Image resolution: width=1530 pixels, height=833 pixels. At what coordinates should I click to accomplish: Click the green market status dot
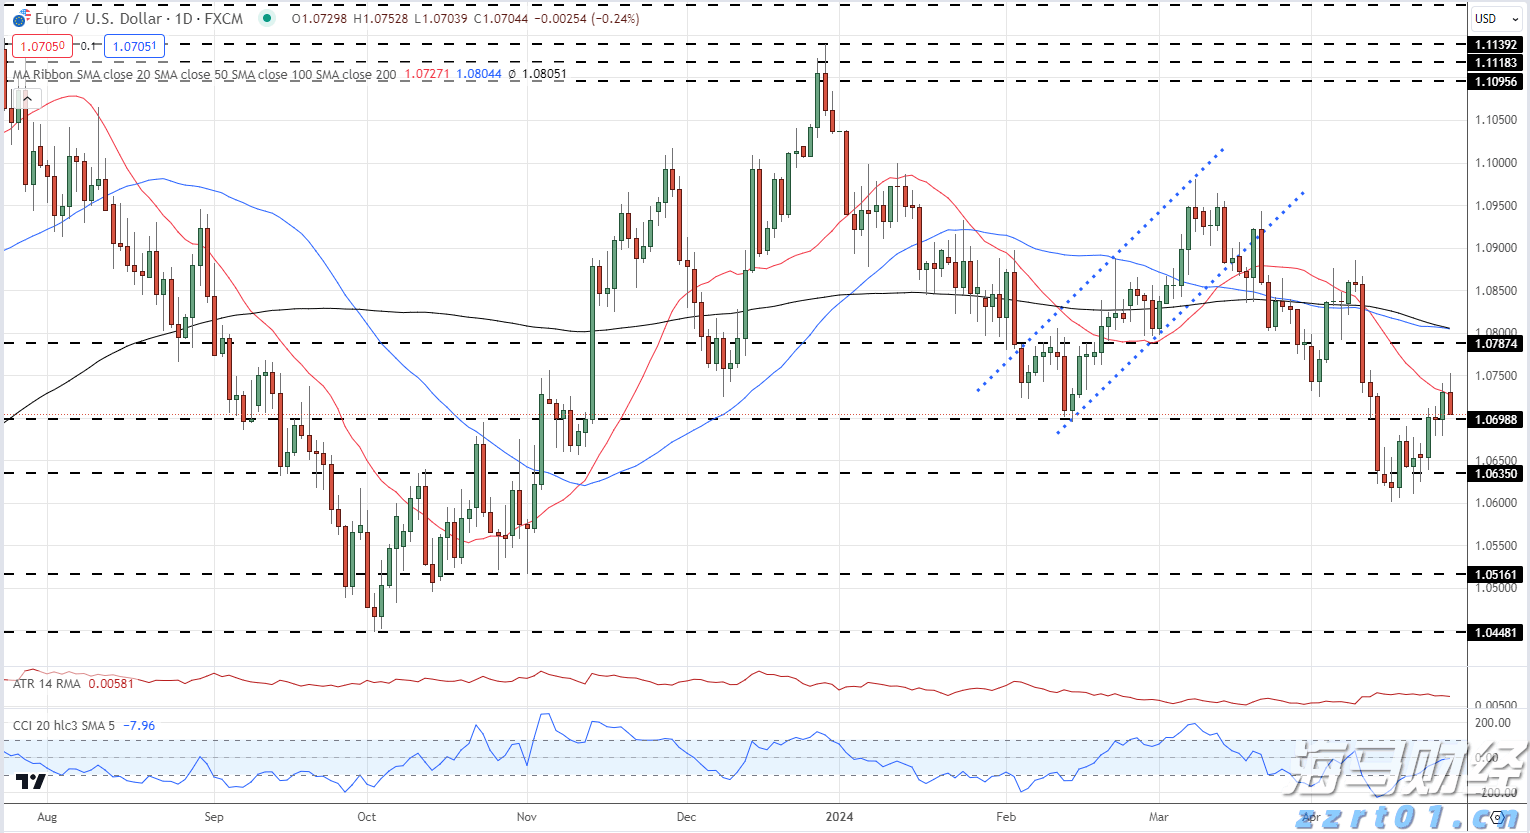[x=266, y=19]
